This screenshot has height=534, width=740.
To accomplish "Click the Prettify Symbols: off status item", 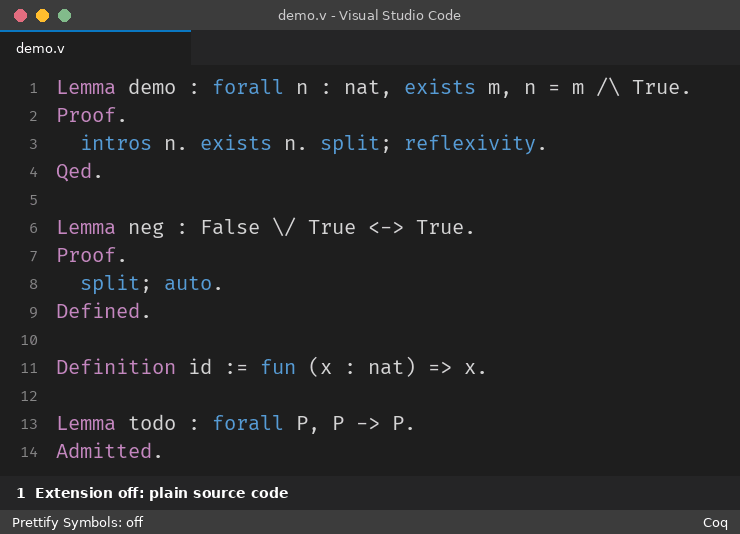I will (x=77, y=522).
